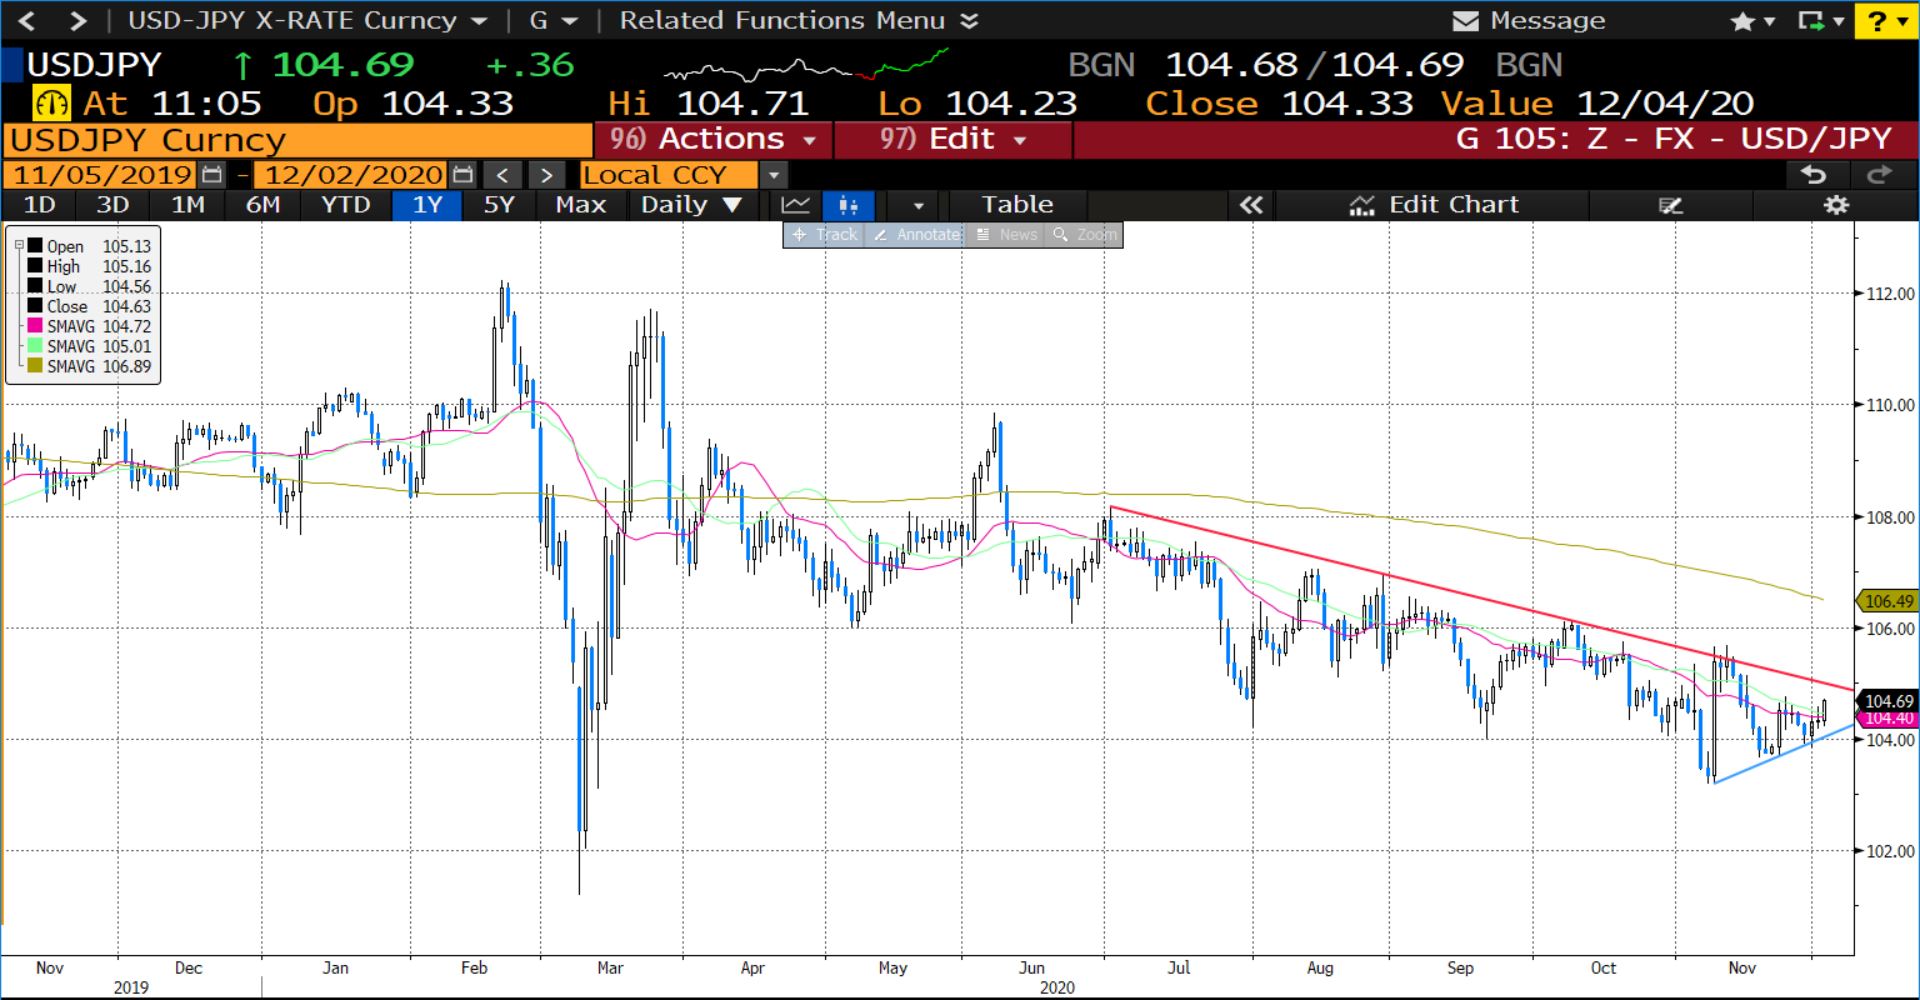The width and height of the screenshot is (1920, 1000).
Task: Click the 106.49 olive price label
Action: coord(1888,601)
